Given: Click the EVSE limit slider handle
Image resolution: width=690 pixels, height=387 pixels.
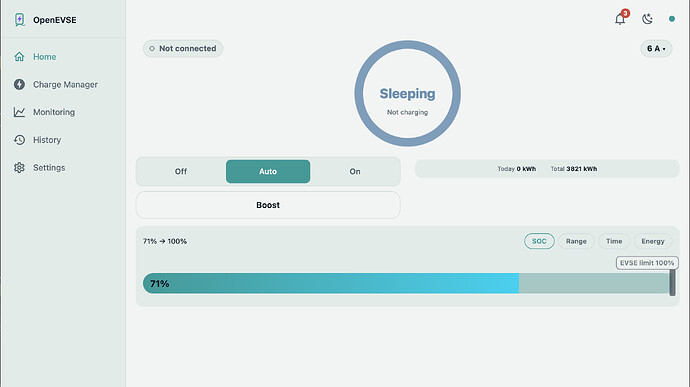Looking at the screenshot, I should [x=672, y=283].
